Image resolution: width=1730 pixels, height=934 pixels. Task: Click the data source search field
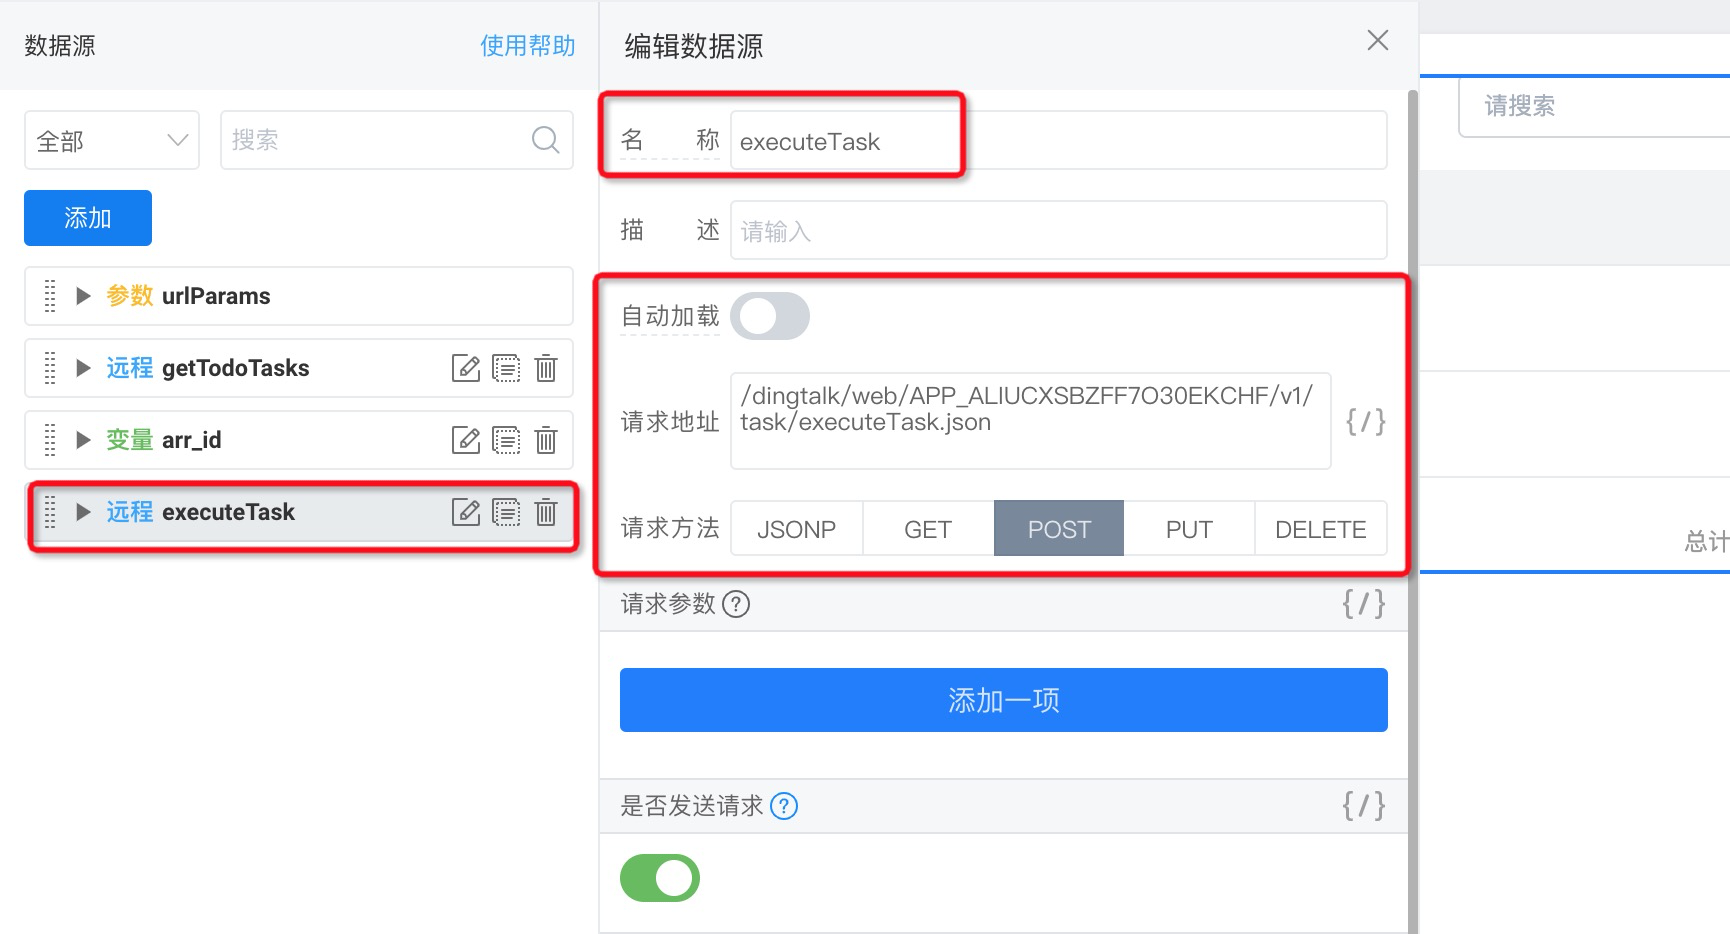[x=397, y=140]
